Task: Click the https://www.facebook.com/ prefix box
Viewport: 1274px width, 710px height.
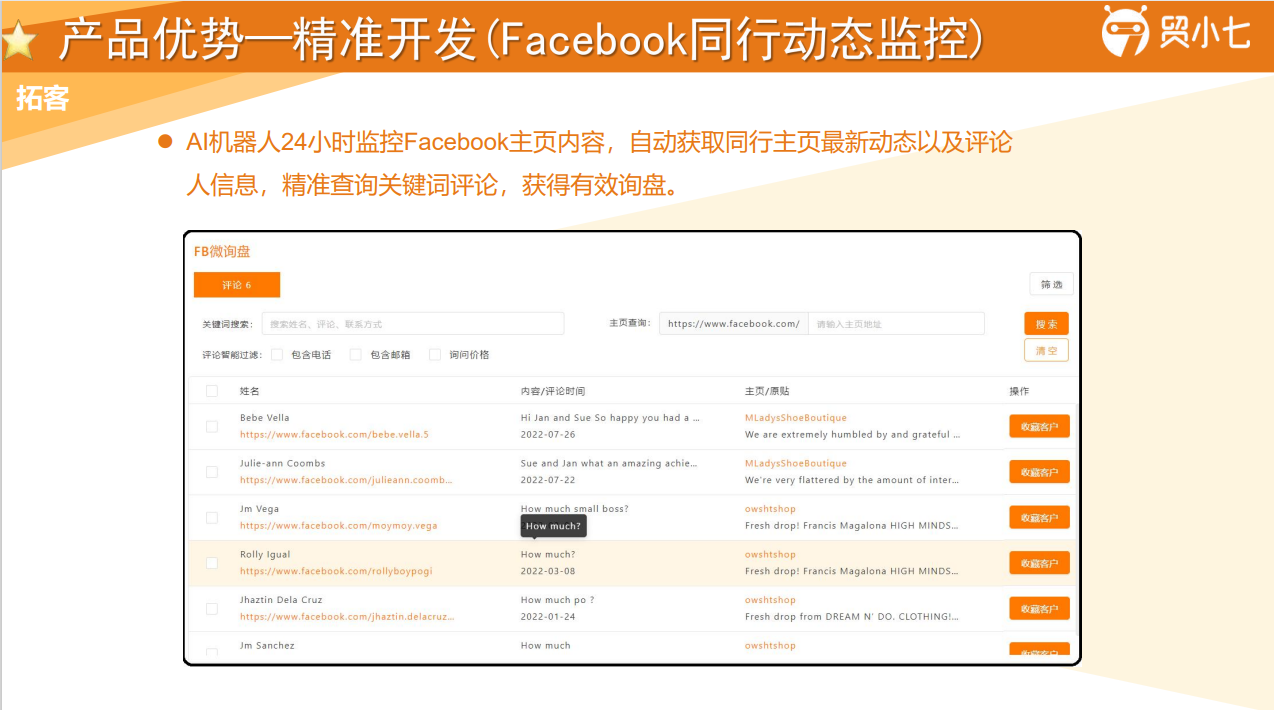Action: [733, 324]
